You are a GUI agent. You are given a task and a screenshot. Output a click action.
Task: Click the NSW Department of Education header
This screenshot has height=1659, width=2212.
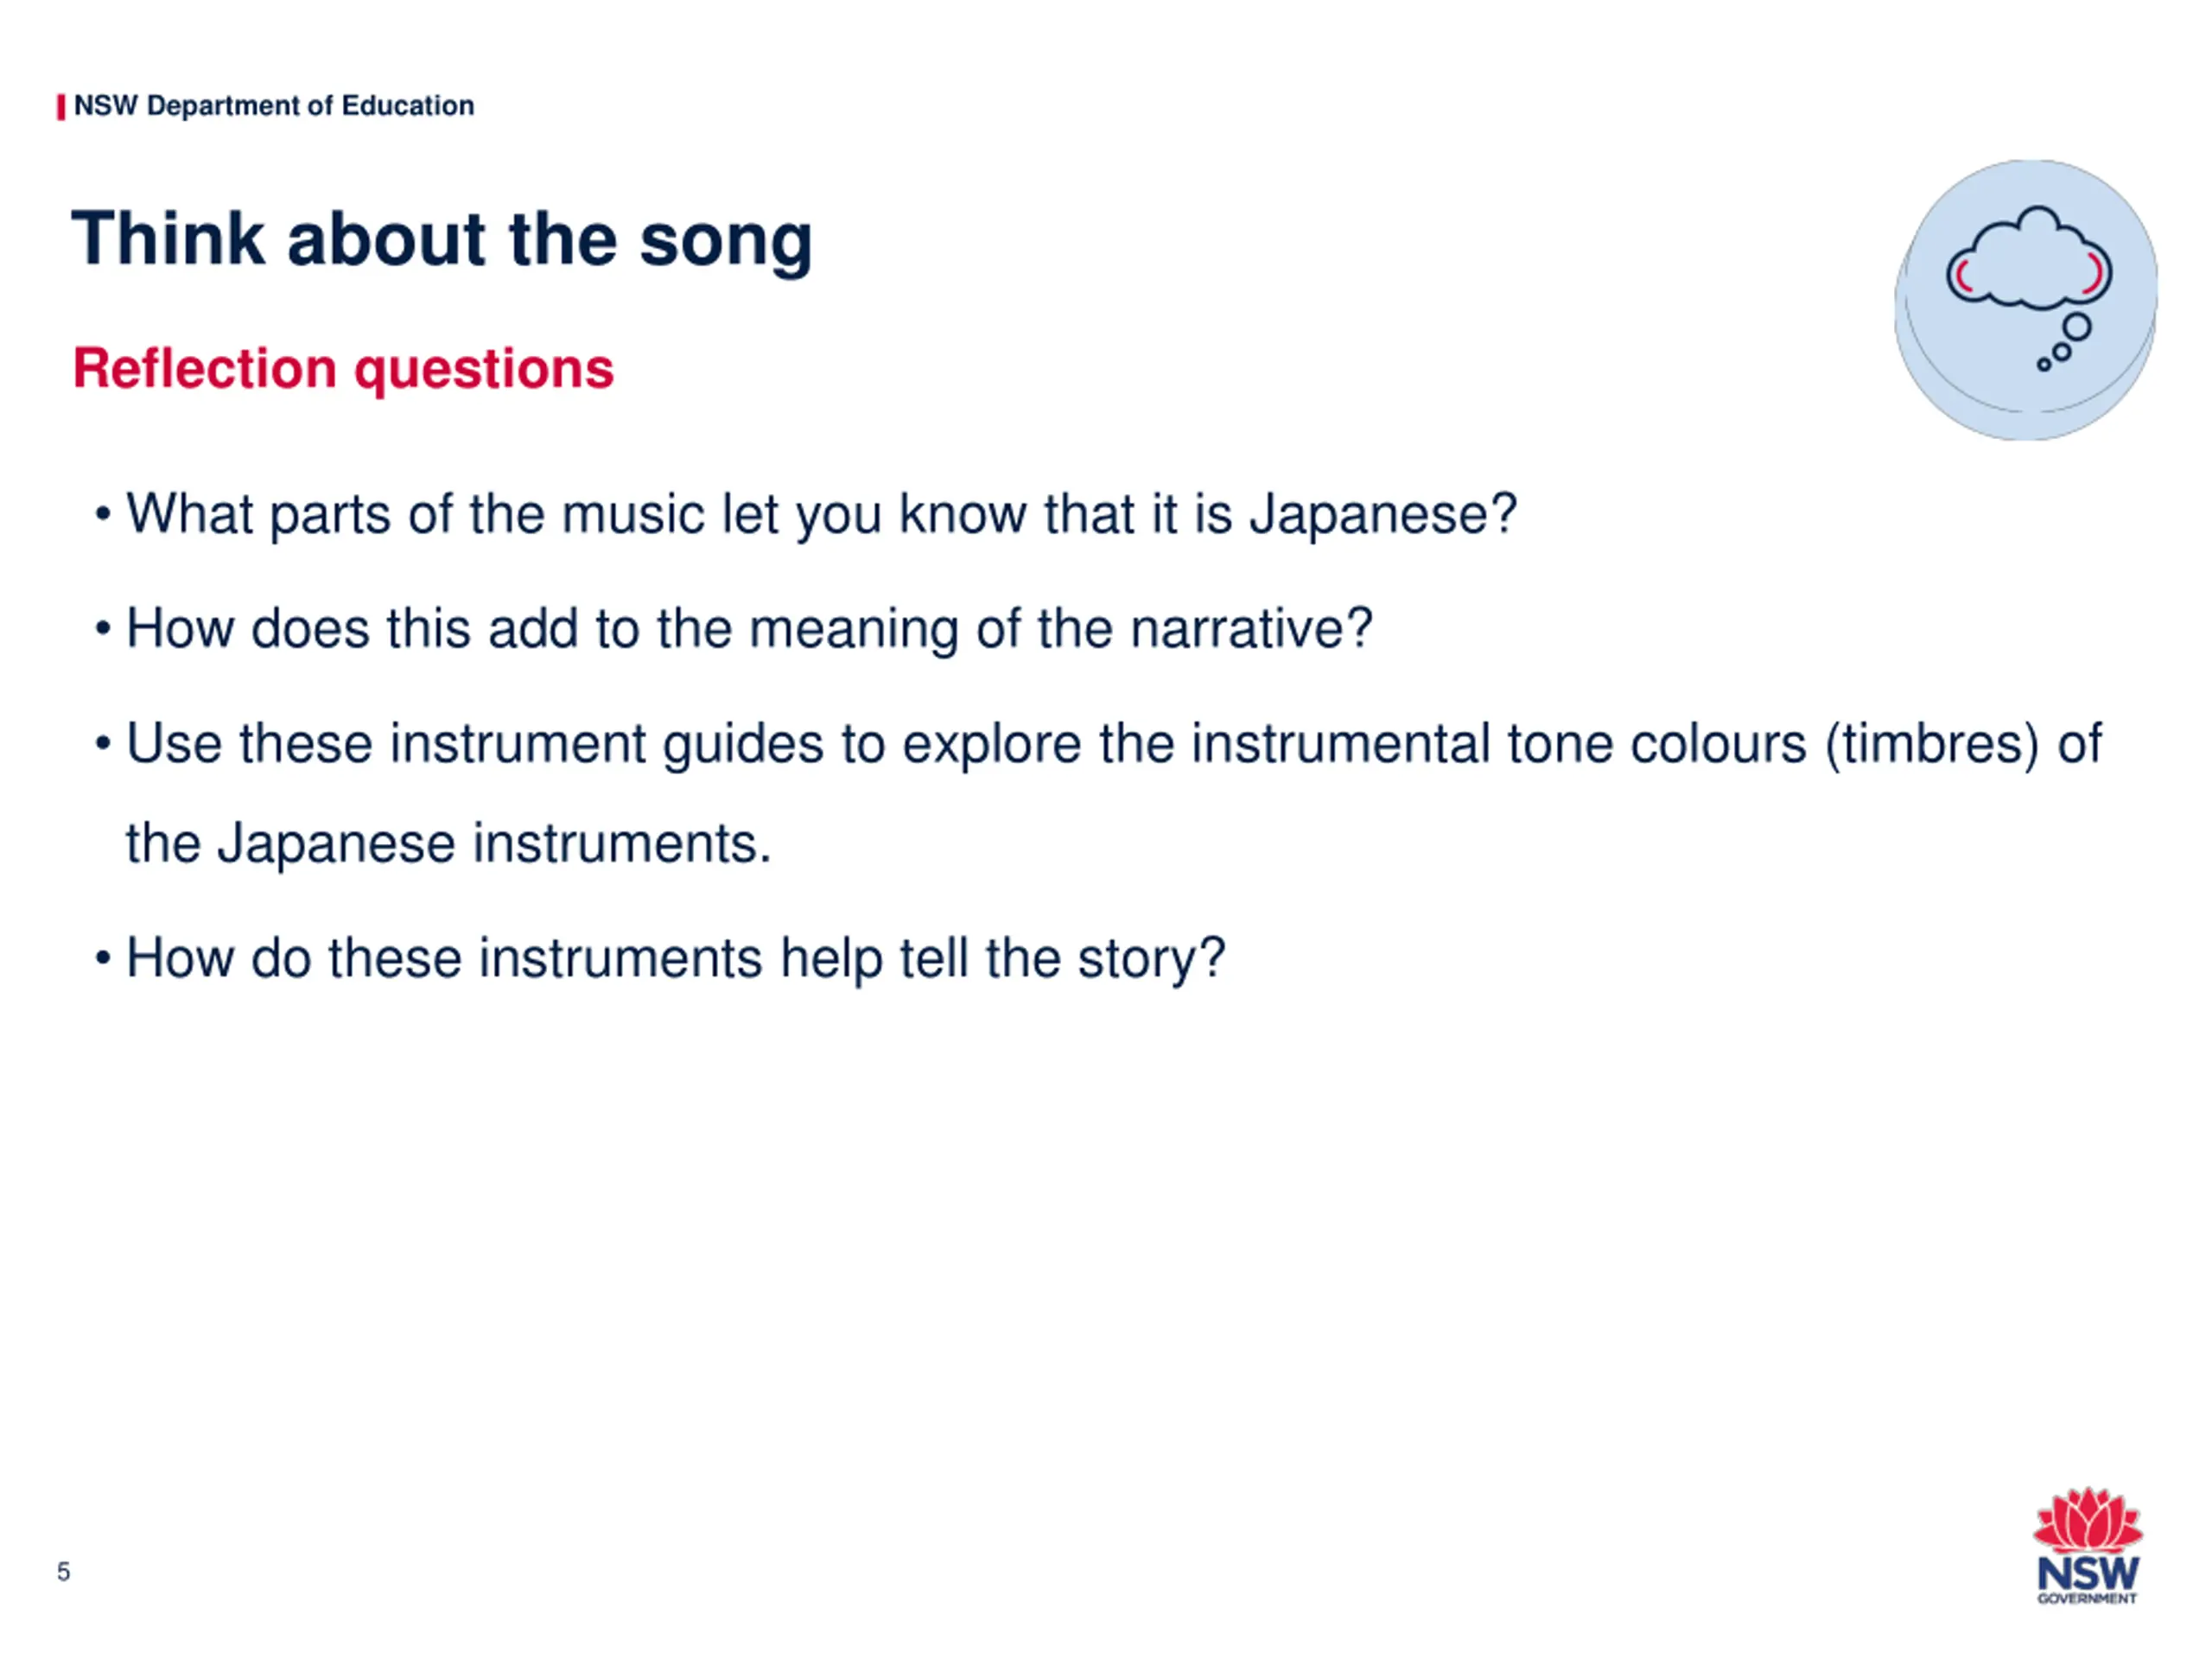(274, 106)
